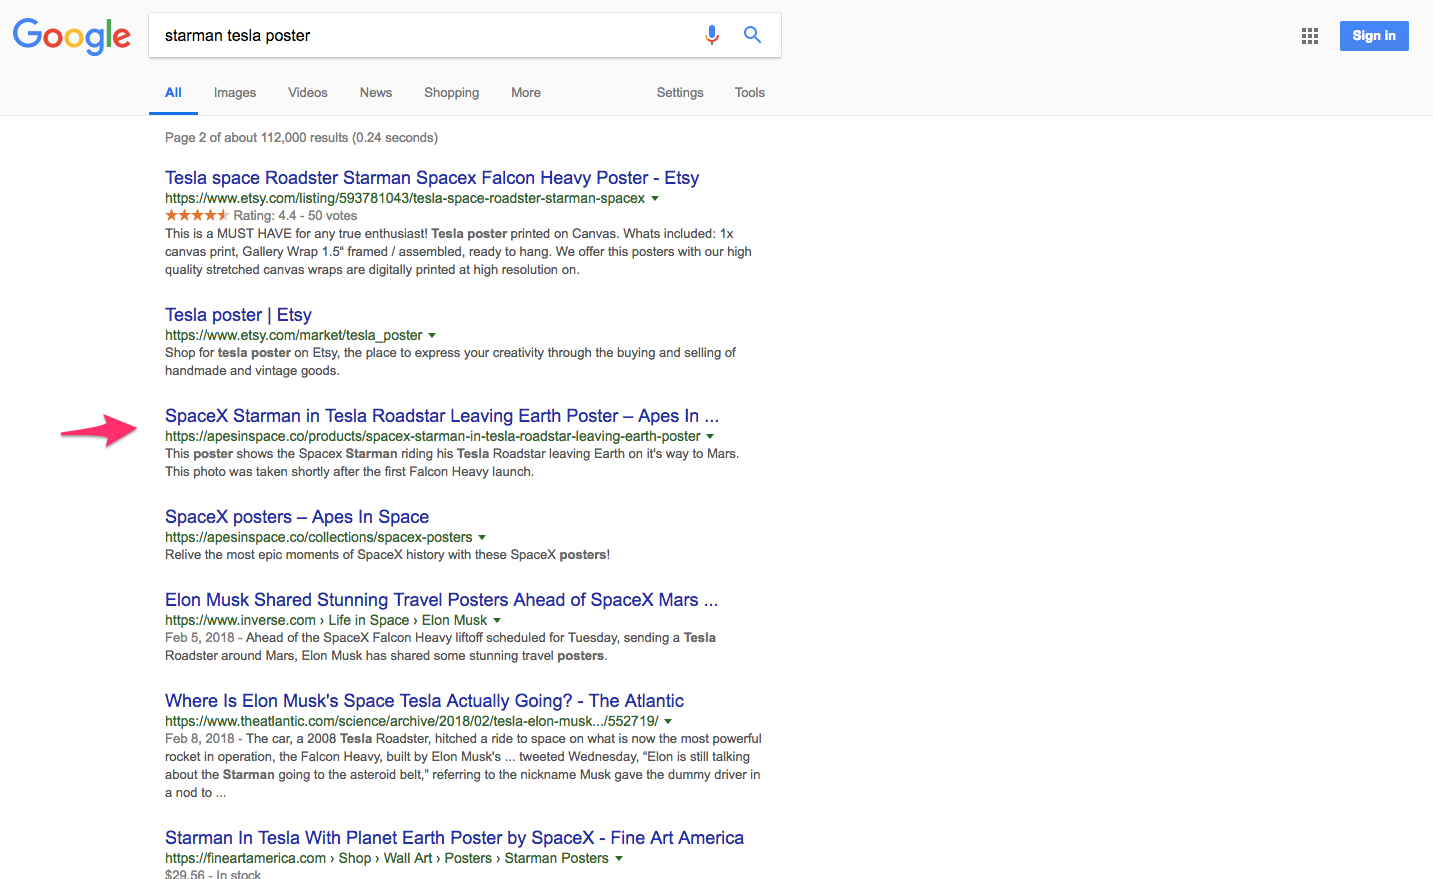The height and width of the screenshot is (879, 1433).
Task: Open the Google apps grid
Action: tap(1310, 36)
